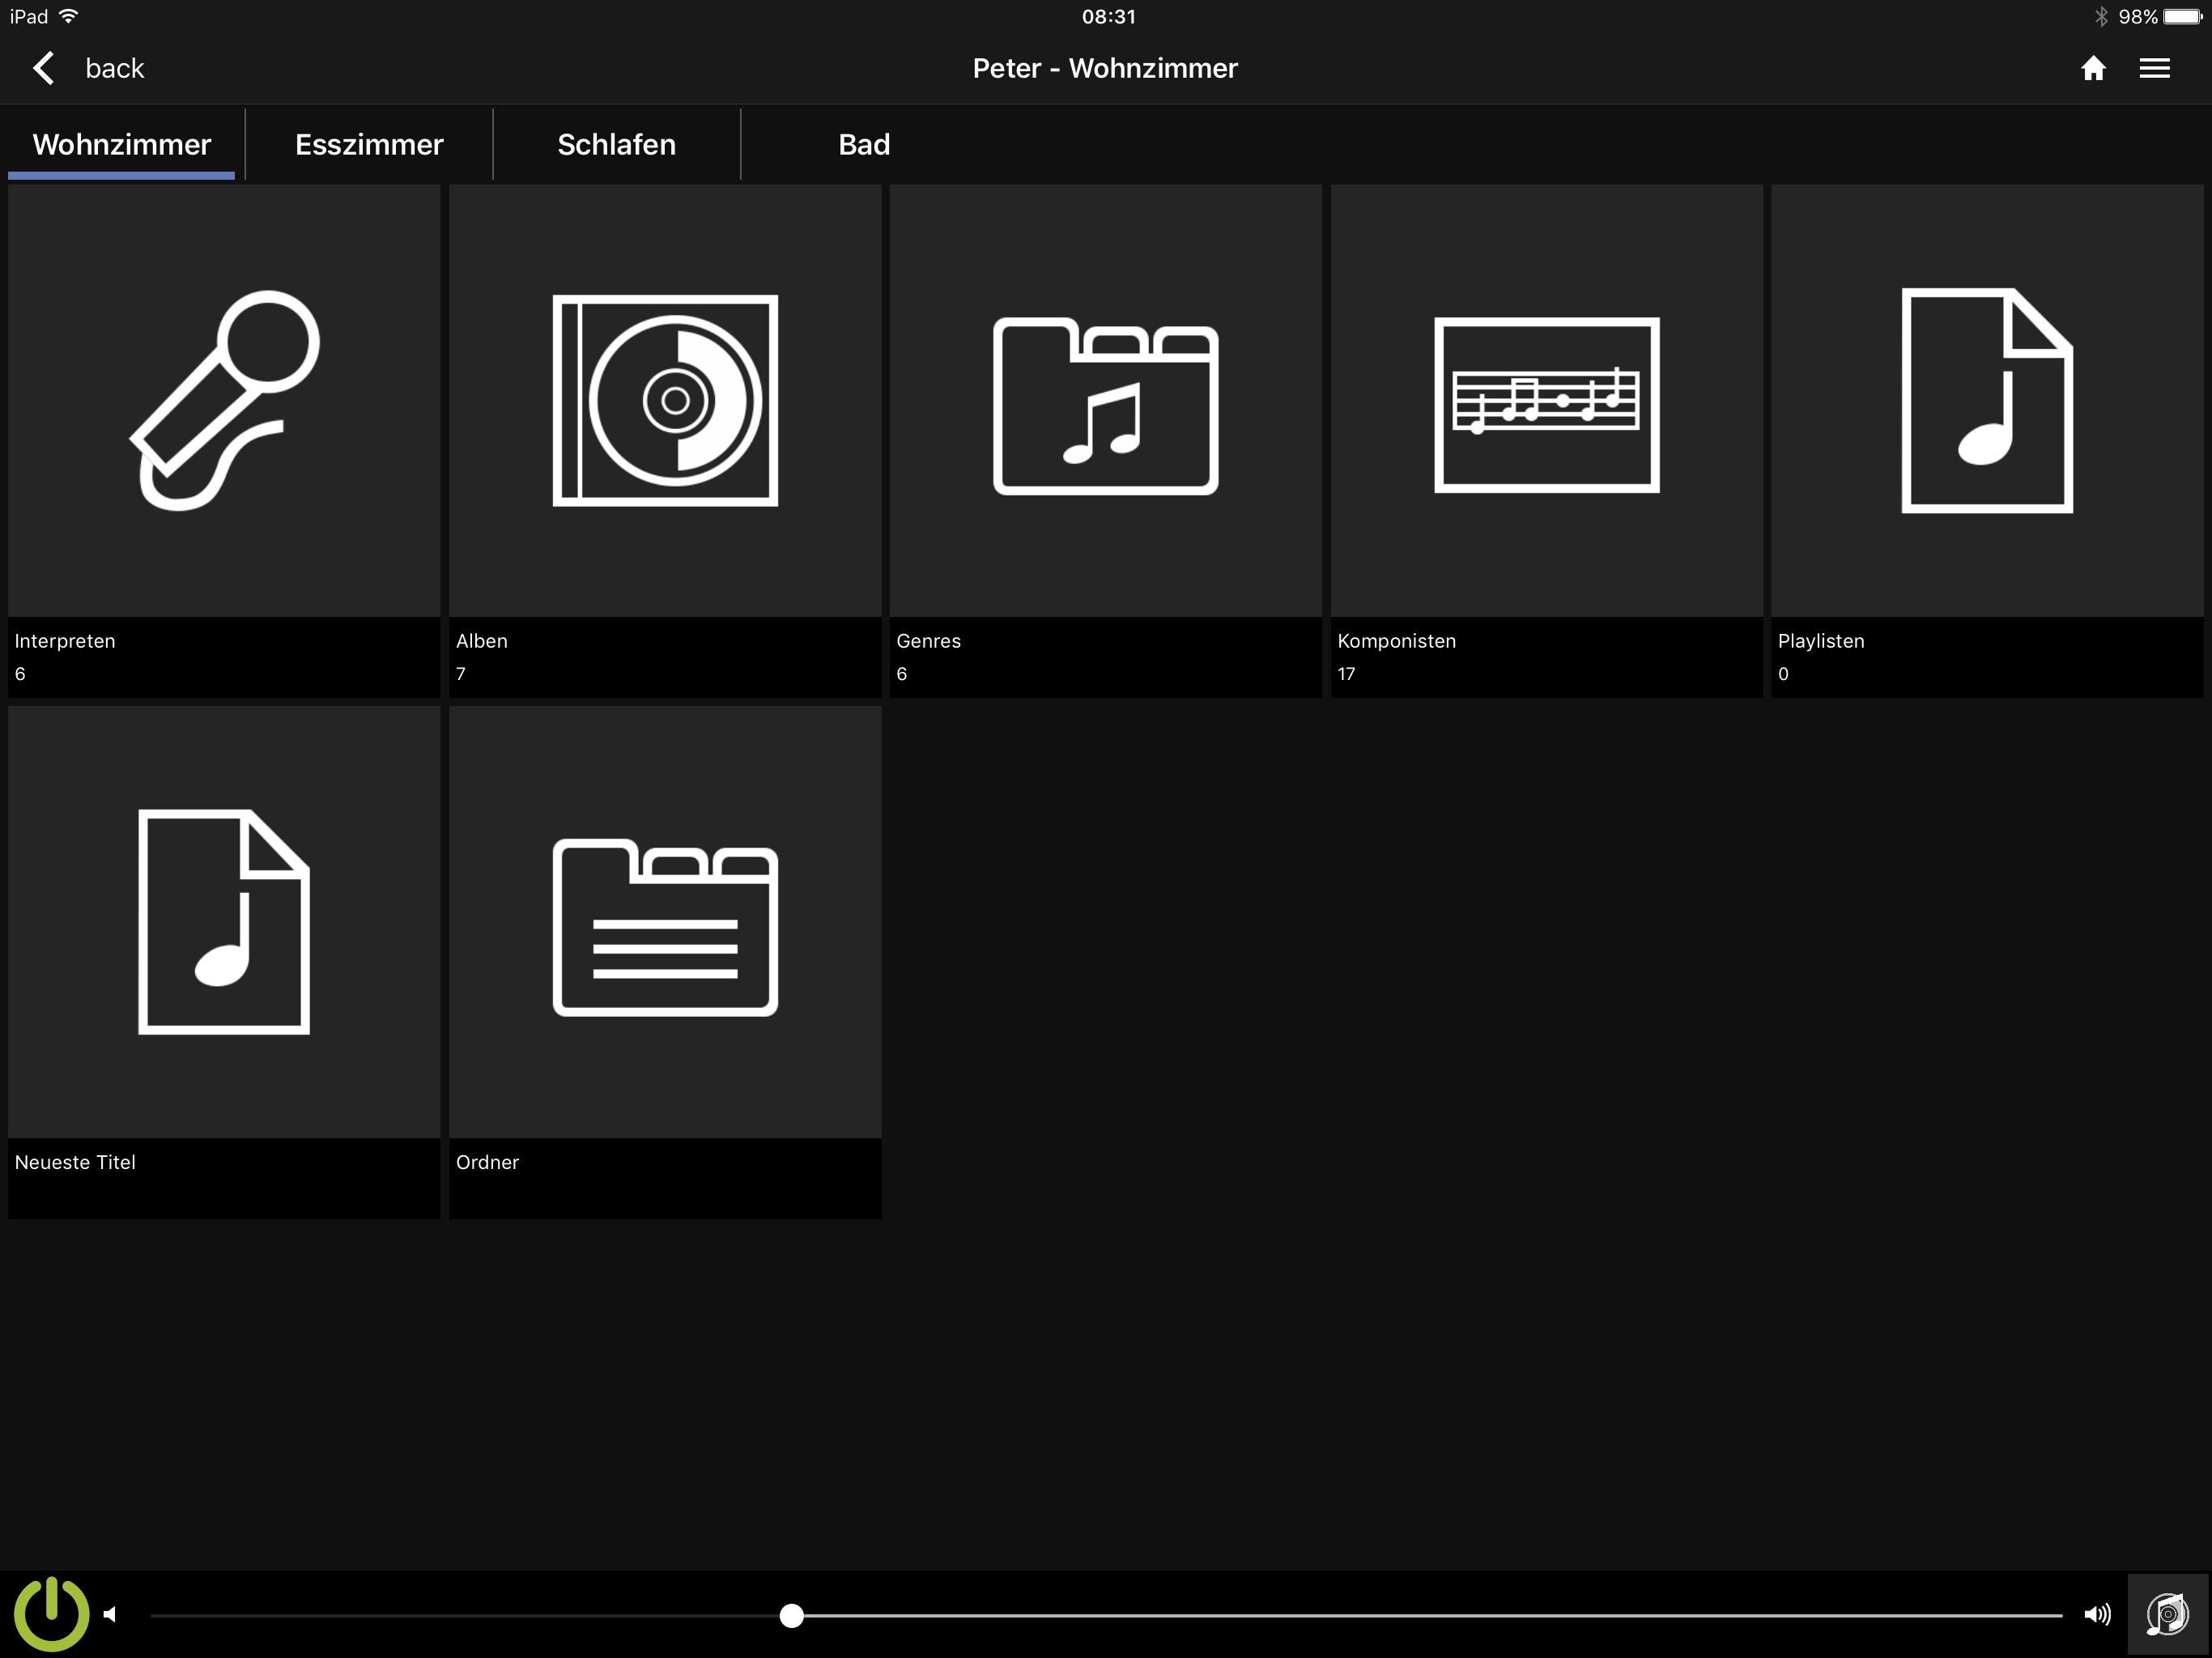Click the Neueste Titel label text
This screenshot has width=2212, height=1658.
coord(75,1162)
